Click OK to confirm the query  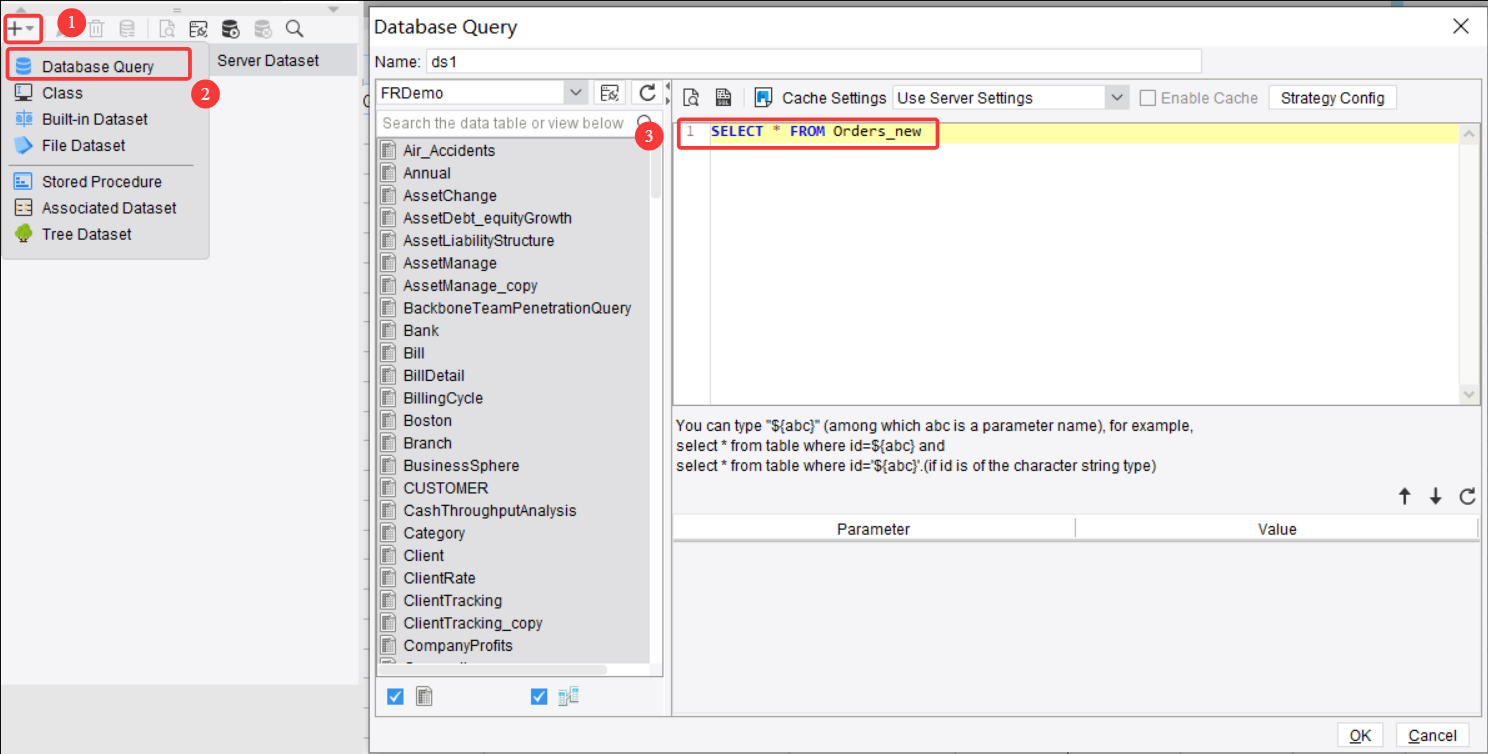pos(1360,736)
